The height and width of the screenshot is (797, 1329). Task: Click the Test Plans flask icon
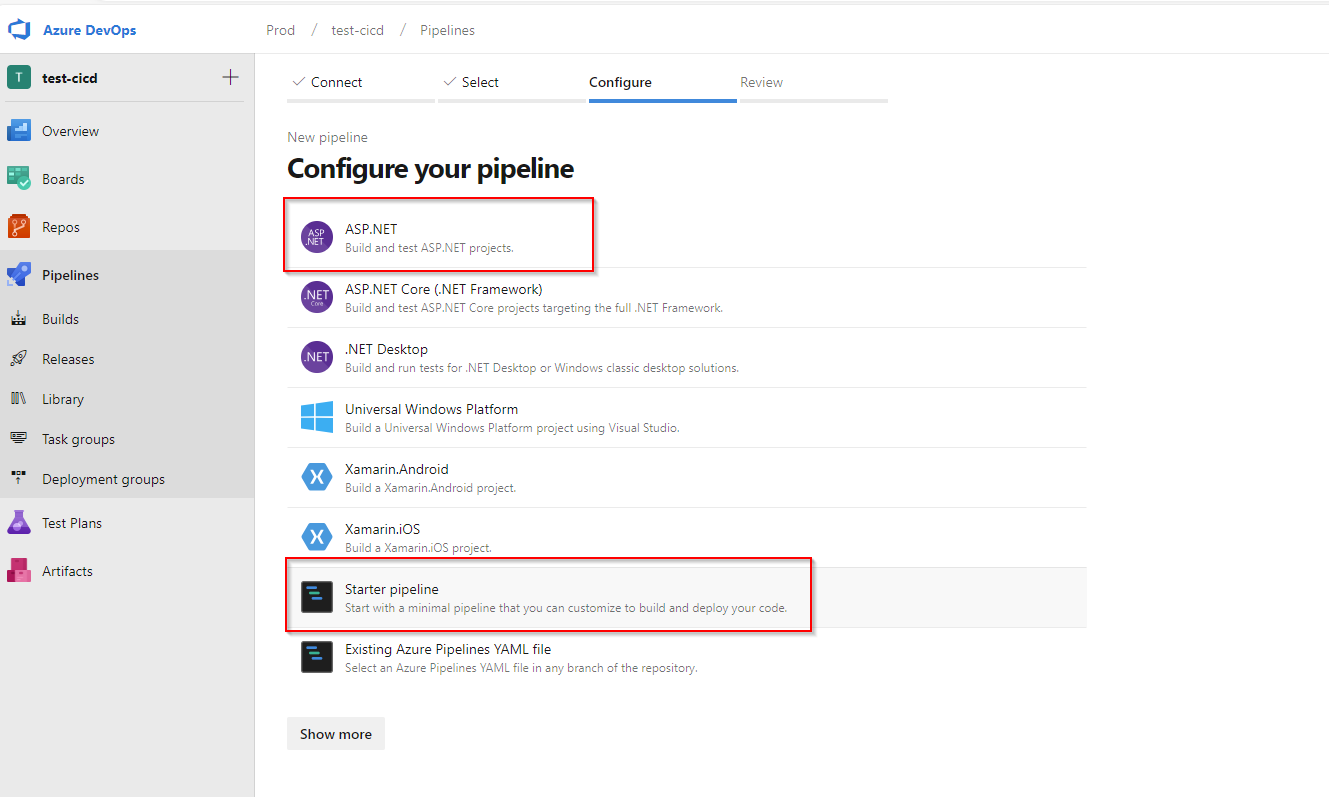pyautogui.click(x=20, y=523)
